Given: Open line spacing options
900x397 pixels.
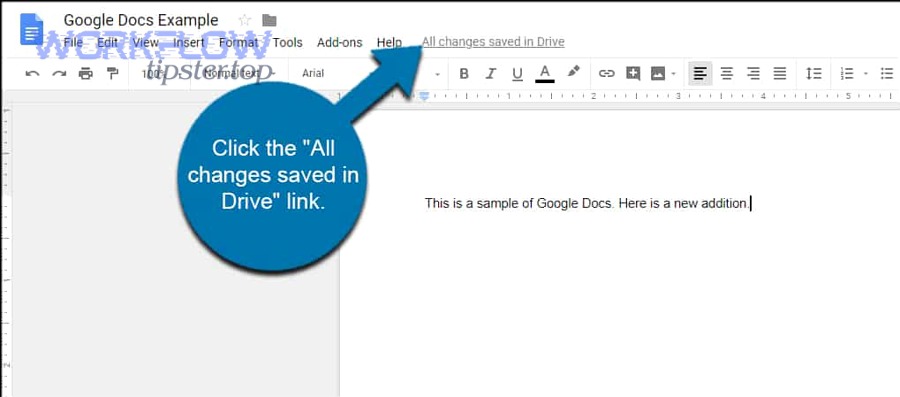Looking at the screenshot, I should [813, 73].
